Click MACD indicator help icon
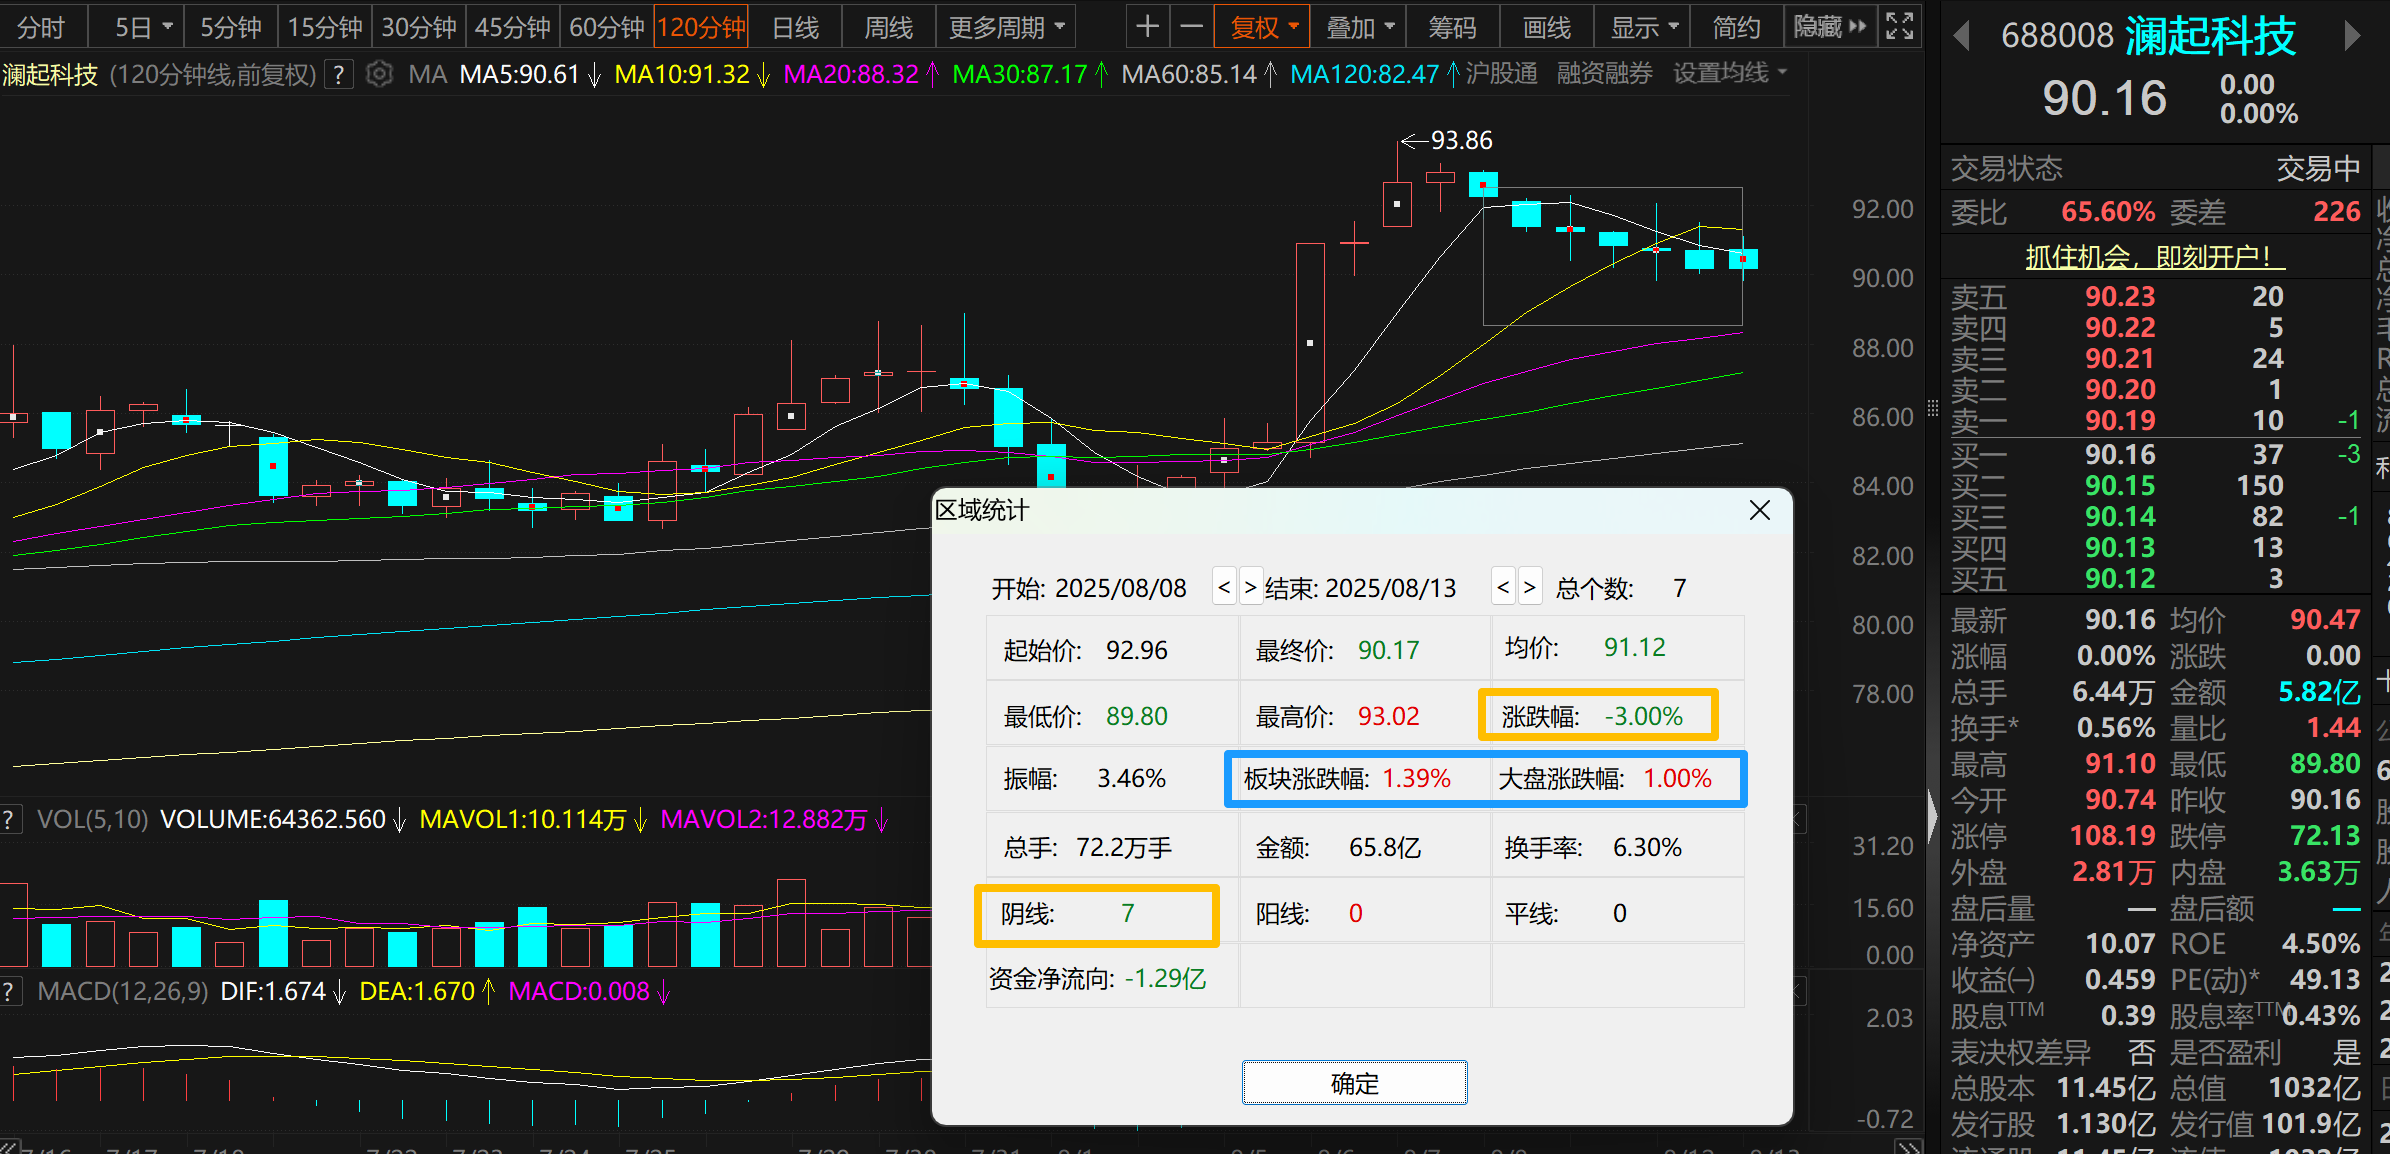Screen dimensions: 2390x1154 [9, 992]
